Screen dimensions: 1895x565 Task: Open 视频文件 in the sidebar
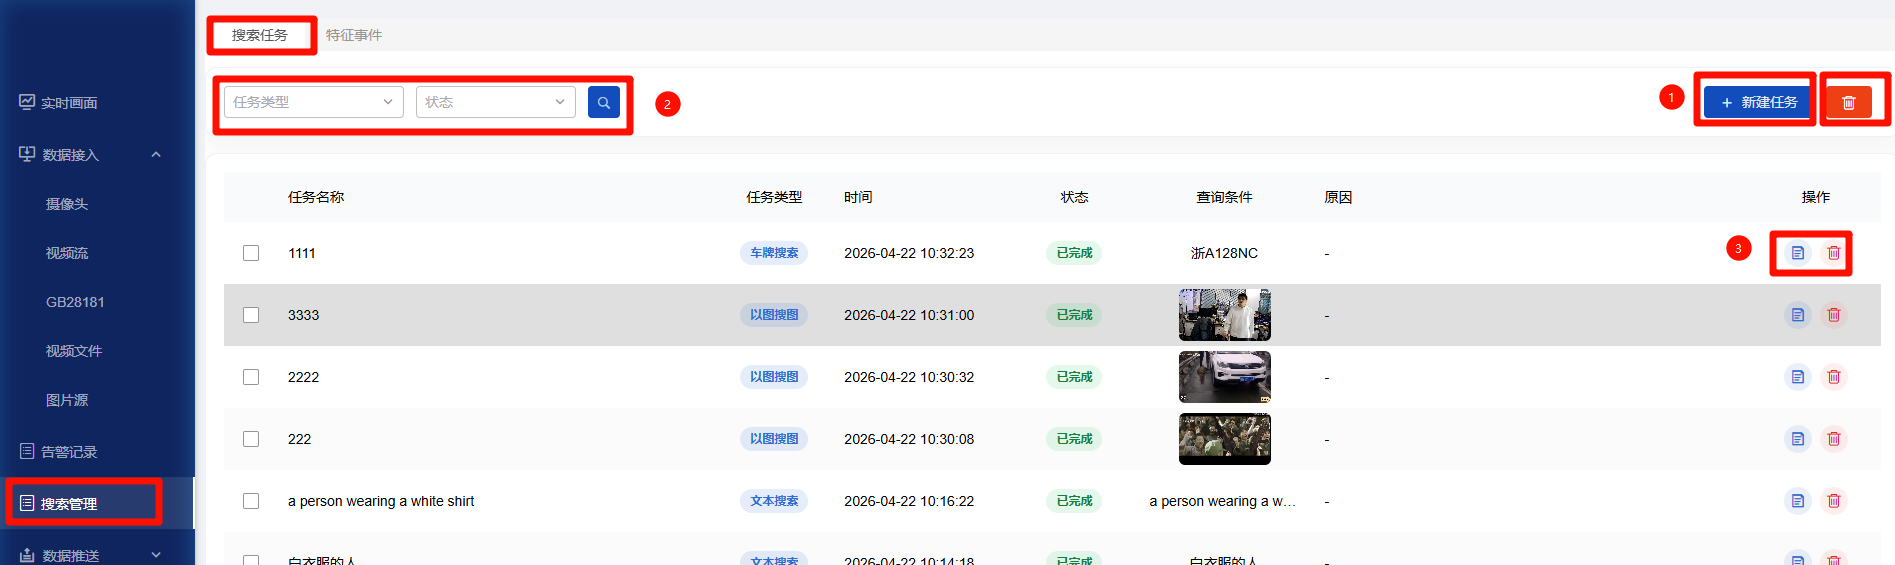tap(74, 351)
